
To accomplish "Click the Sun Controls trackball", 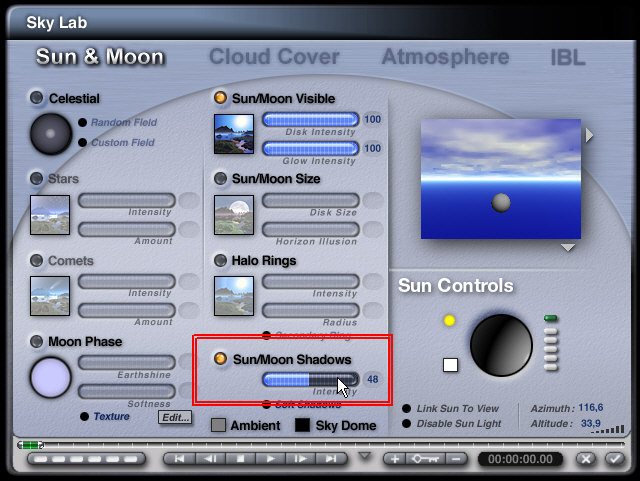I will (x=501, y=345).
